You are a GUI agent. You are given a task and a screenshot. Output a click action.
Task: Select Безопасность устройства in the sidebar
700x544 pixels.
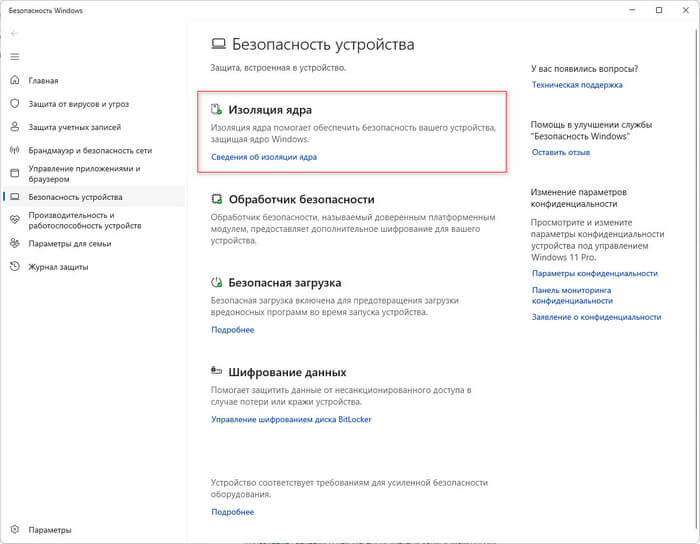[x=75, y=197]
